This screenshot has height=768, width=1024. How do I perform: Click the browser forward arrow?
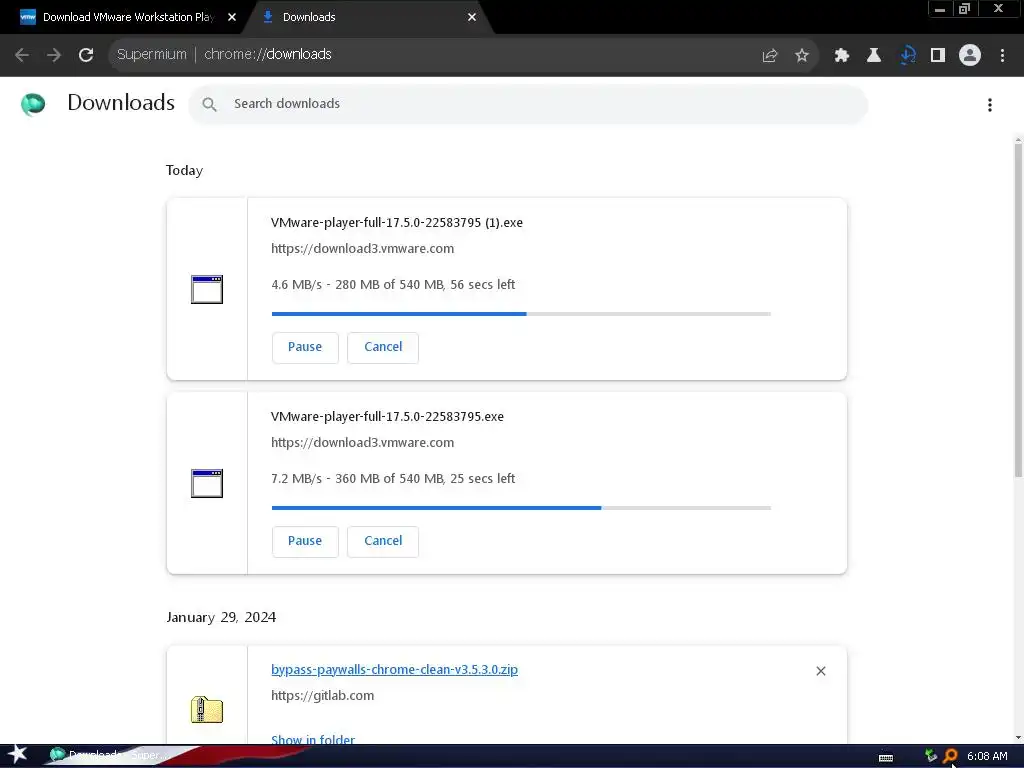(x=54, y=55)
